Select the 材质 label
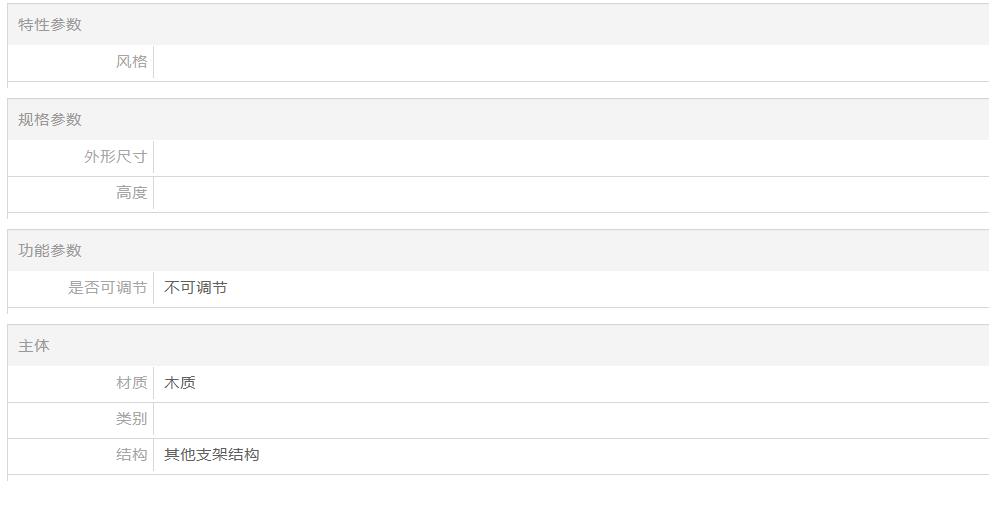The image size is (999, 515). coord(131,383)
